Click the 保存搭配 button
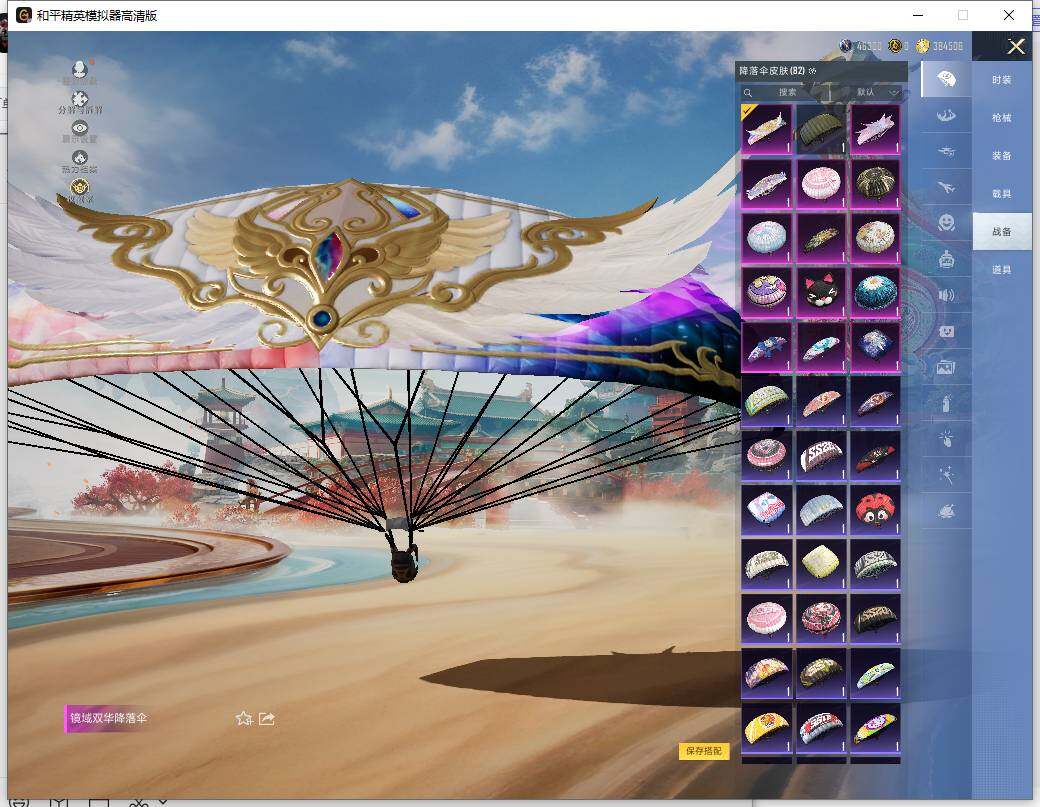Image resolution: width=1040 pixels, height=807 pixels. pyautogui.click(x=704, y=751)
